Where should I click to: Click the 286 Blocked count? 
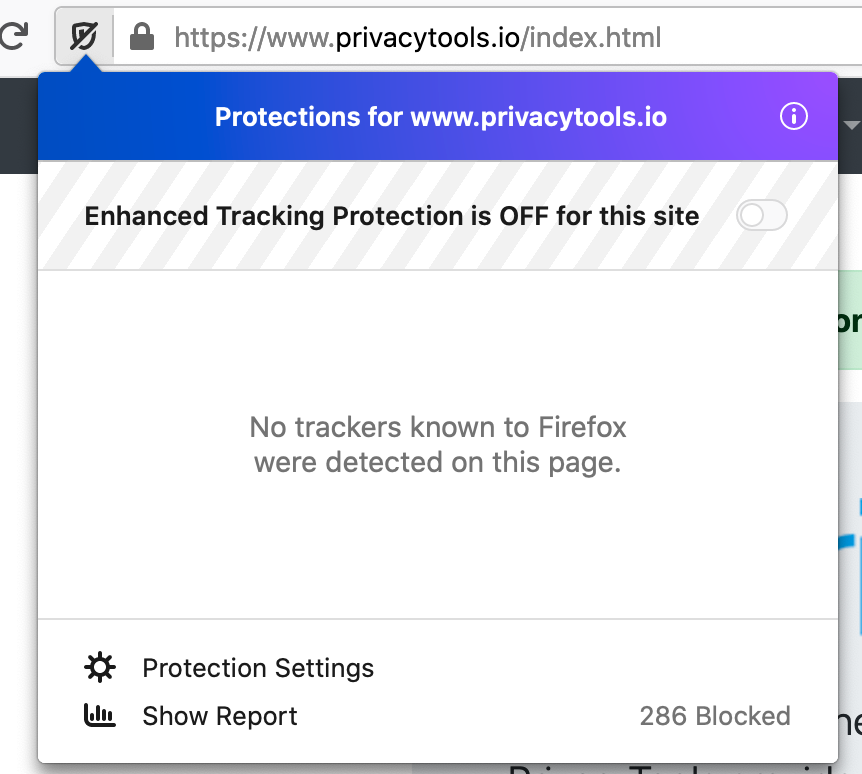point(714,716)
